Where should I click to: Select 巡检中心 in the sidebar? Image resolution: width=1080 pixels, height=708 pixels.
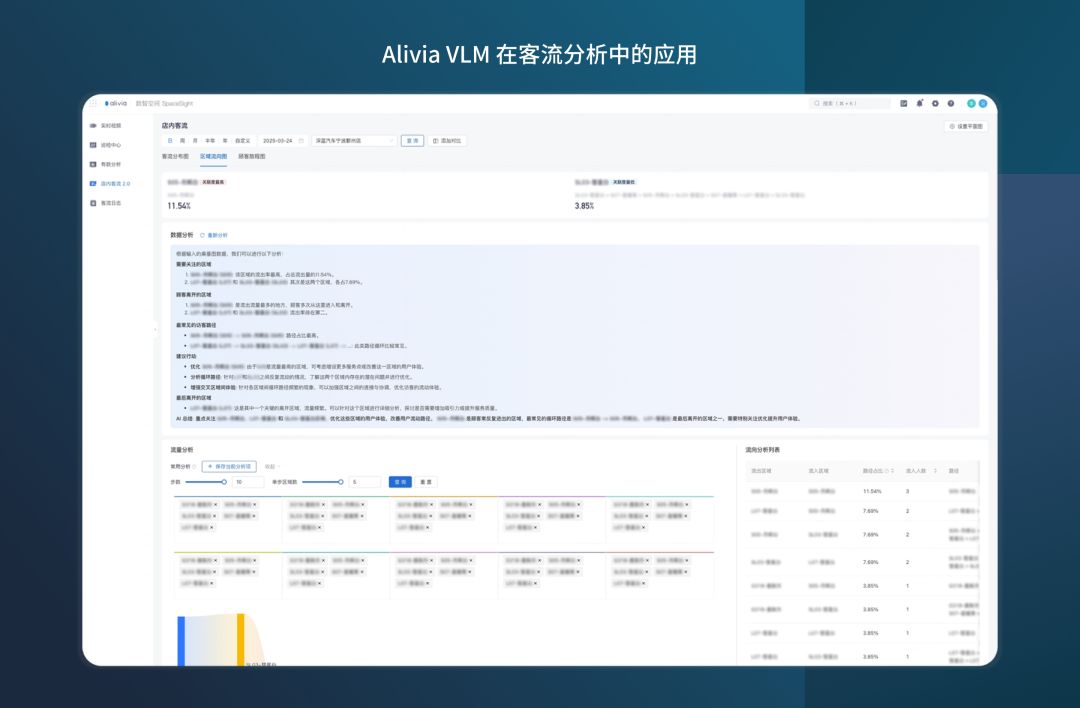112,145
